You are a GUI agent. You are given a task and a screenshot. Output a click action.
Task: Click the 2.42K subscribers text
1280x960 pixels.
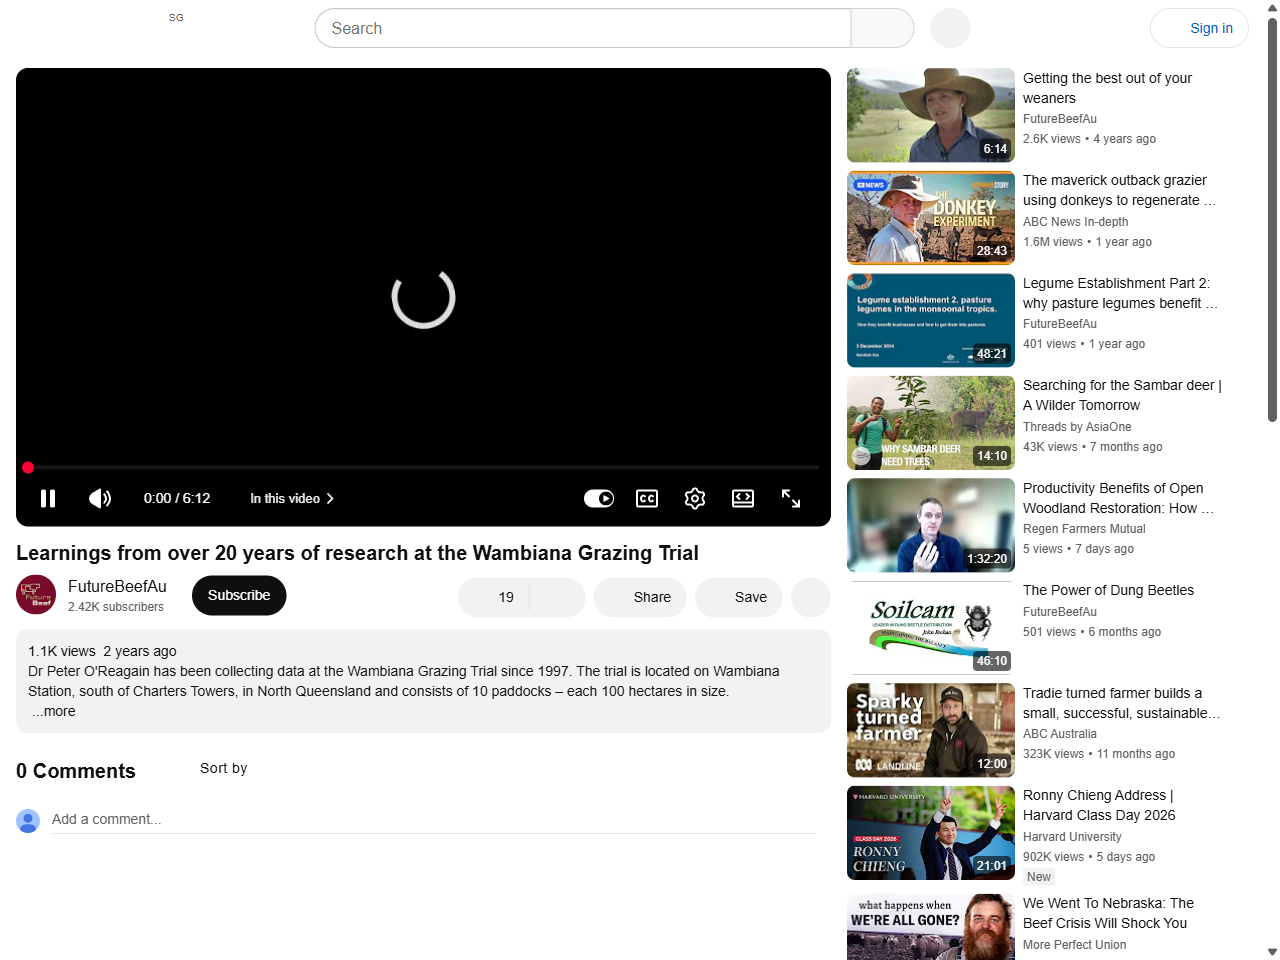(x=116, y=607)
